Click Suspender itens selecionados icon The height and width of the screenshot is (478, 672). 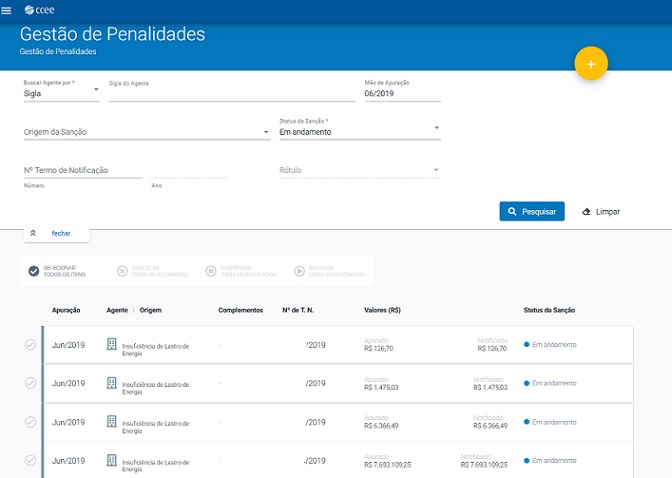tap(211, 270)
